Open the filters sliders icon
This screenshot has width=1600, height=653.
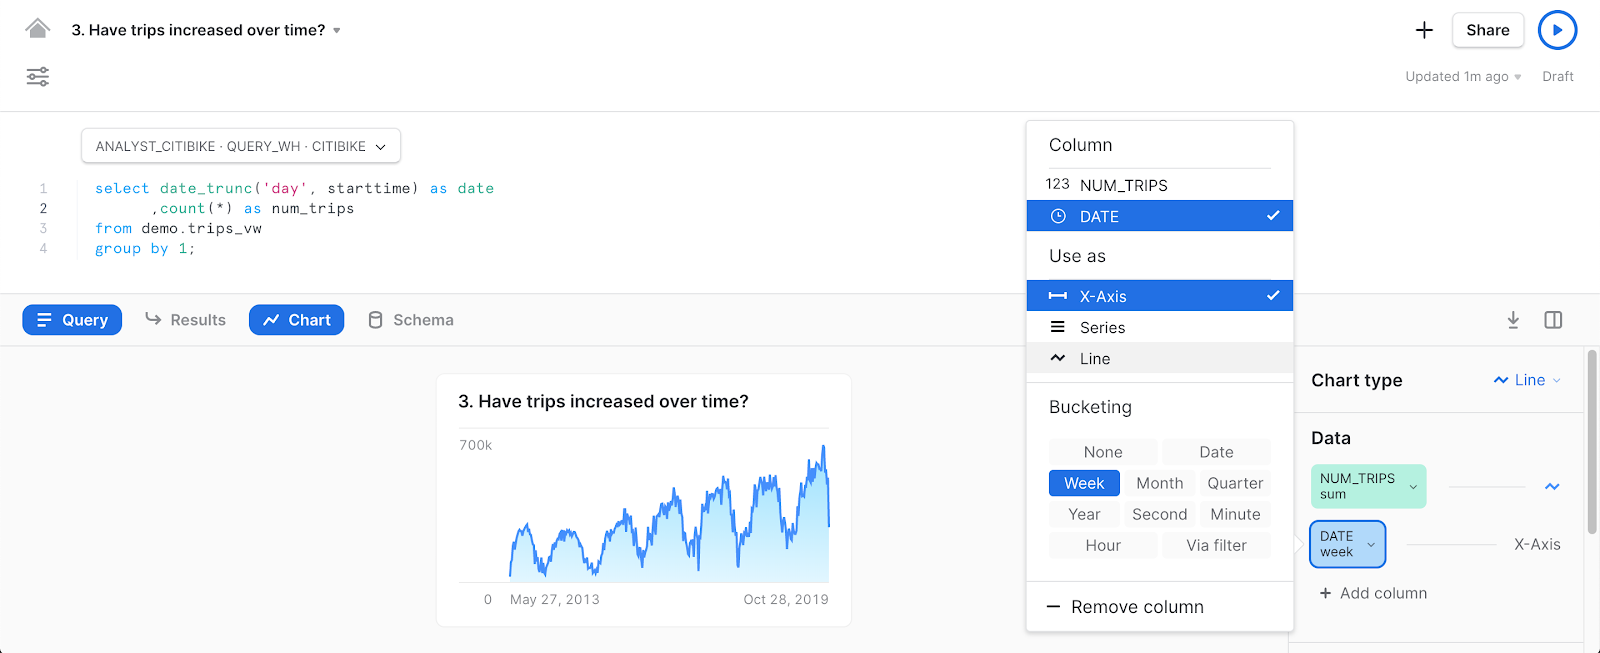tap(38, 77)
